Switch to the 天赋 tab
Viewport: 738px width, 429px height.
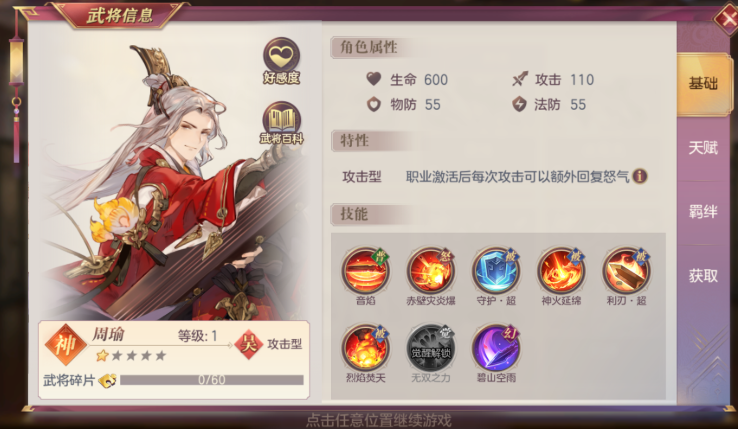703,148
